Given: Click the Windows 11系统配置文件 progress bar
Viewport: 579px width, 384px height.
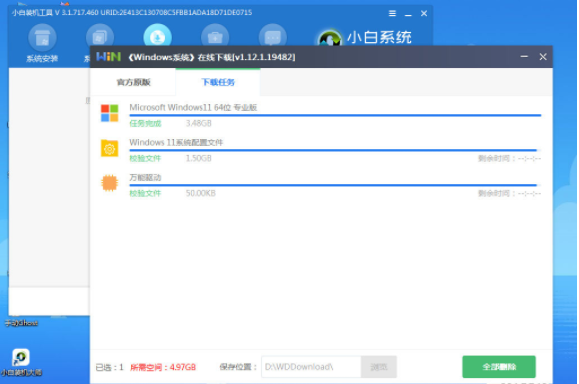Looking at the screenshot, I should (x=335, y=150).
